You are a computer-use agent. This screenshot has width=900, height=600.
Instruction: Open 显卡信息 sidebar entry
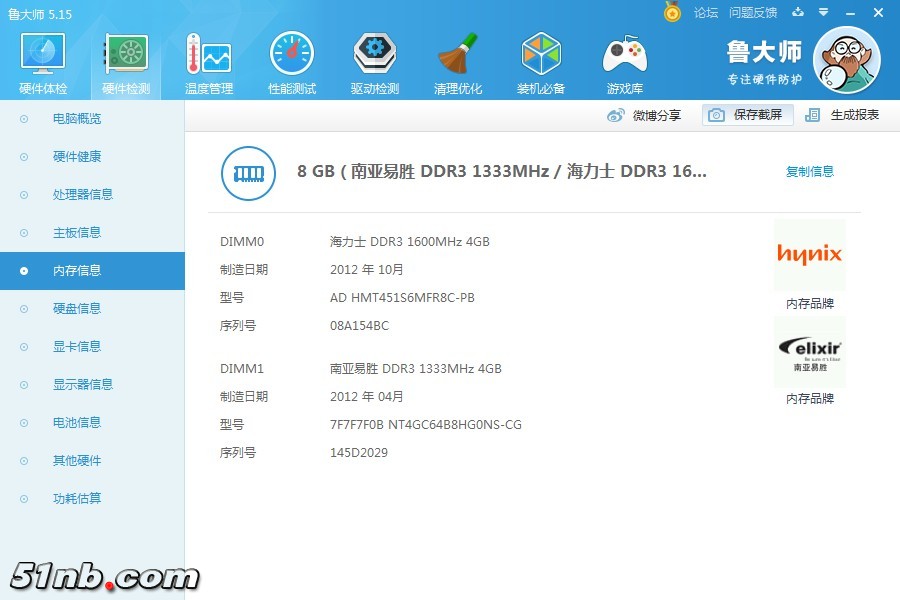click(x=77, y=347)
